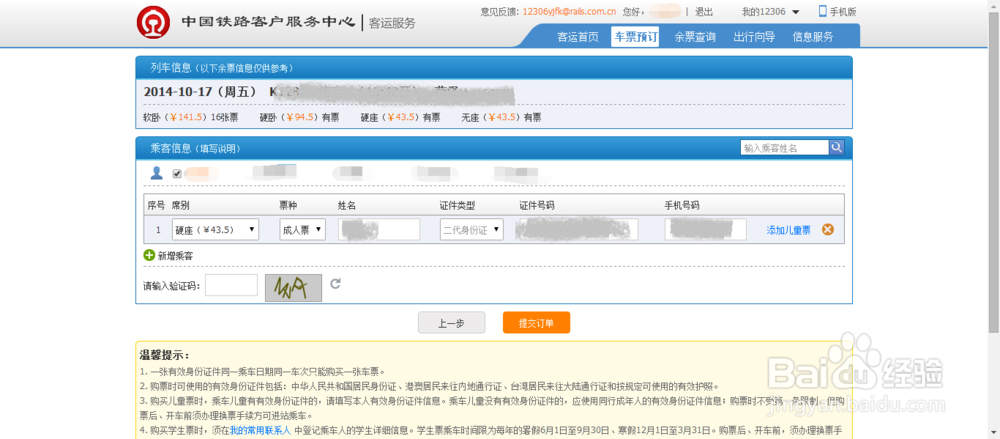Toggle the first frequent passenger checkbox
The height and width of the screenshot is (439, 1000).
tap(177, 174)
